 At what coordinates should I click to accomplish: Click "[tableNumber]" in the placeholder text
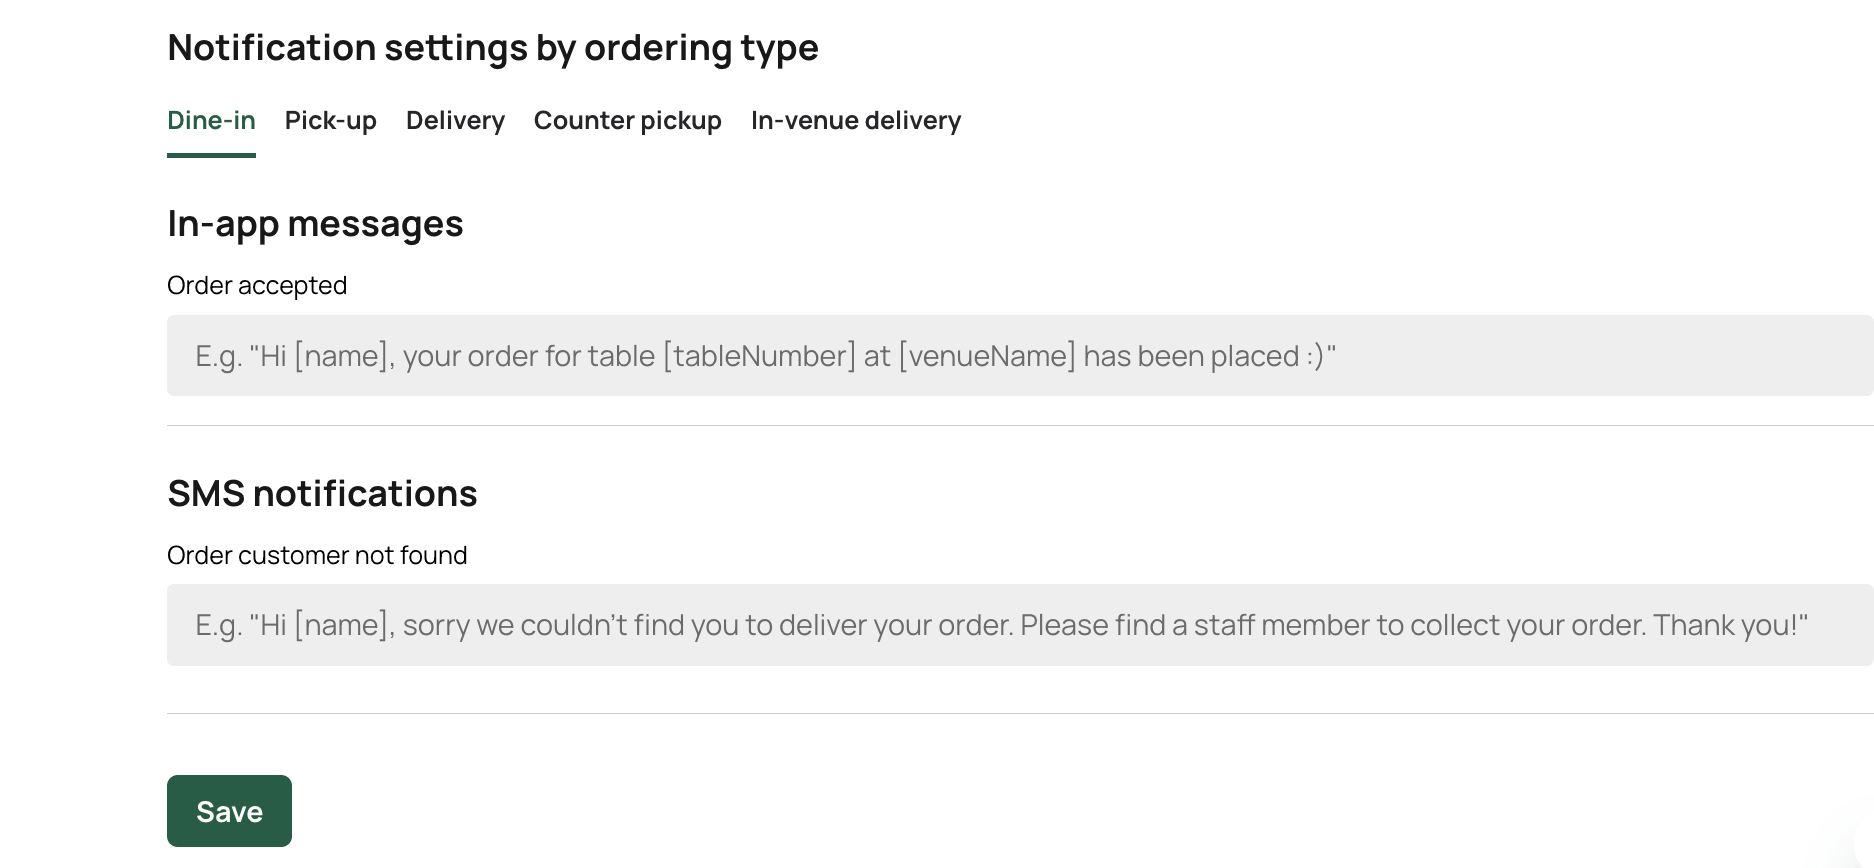tap(760, 356)
